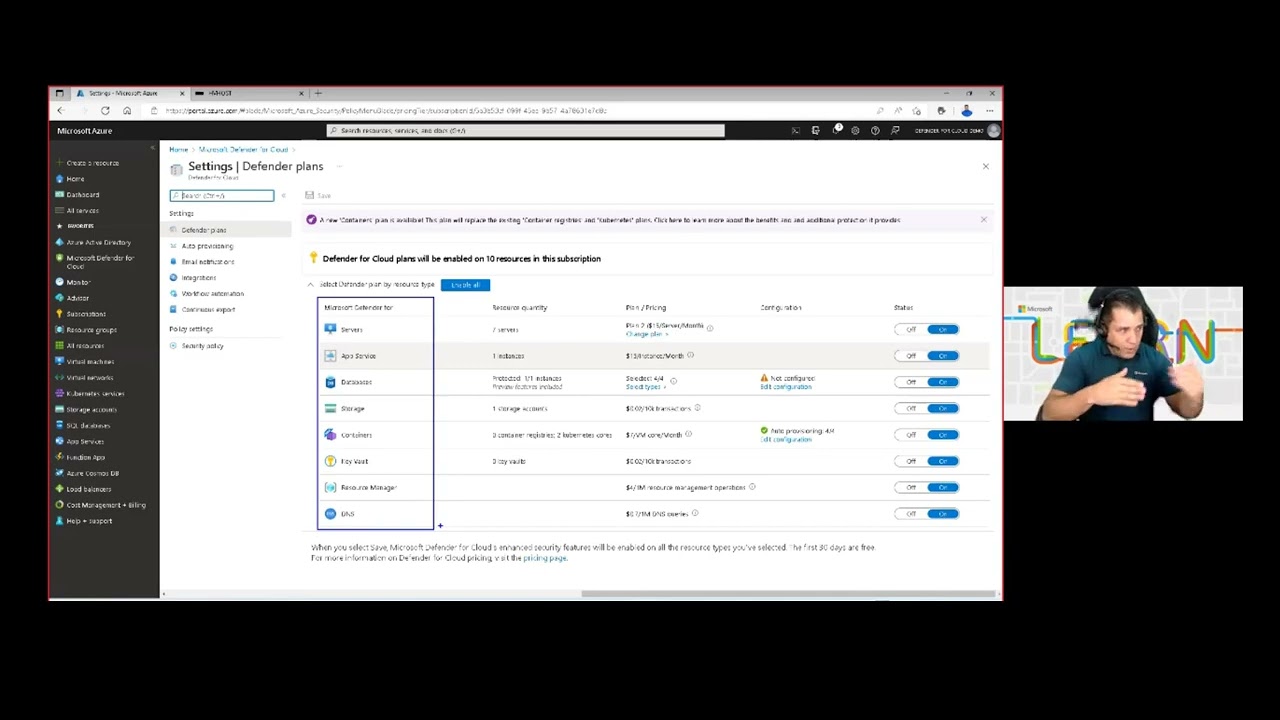
Task: Reload the browser page
Action: pos(105,111)
